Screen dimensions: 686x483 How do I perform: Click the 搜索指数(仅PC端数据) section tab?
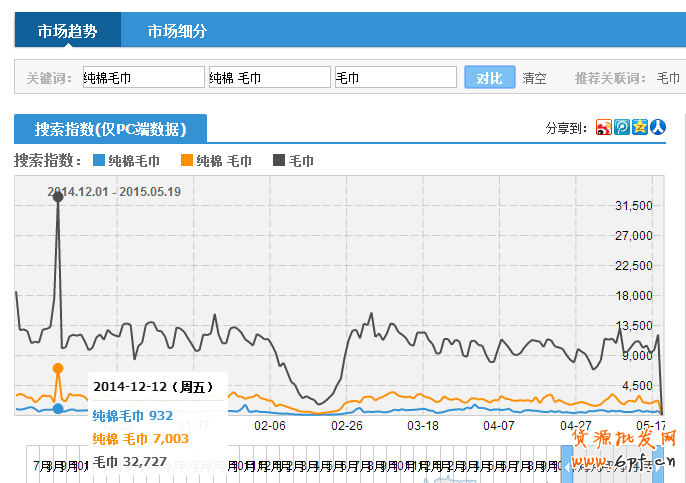pyautogui.click(x=110, y=128)
